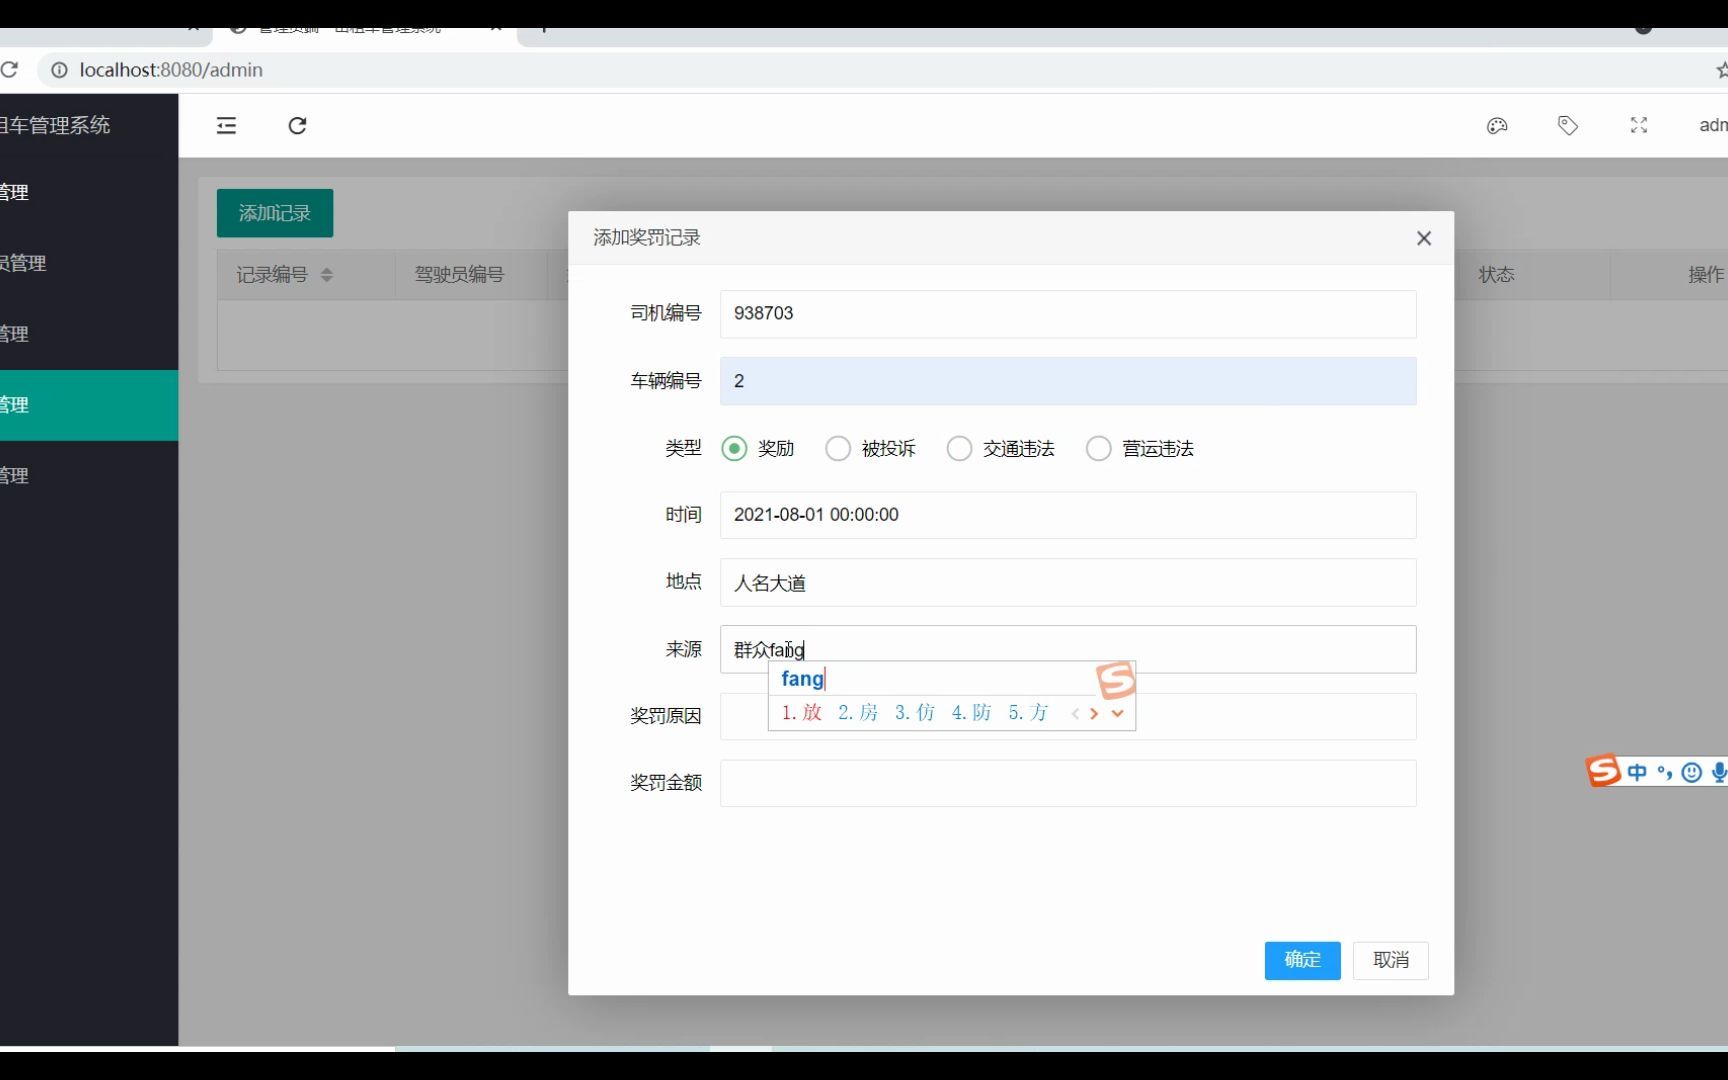
Task: Click the 地点 input field
Action: 1068,582
